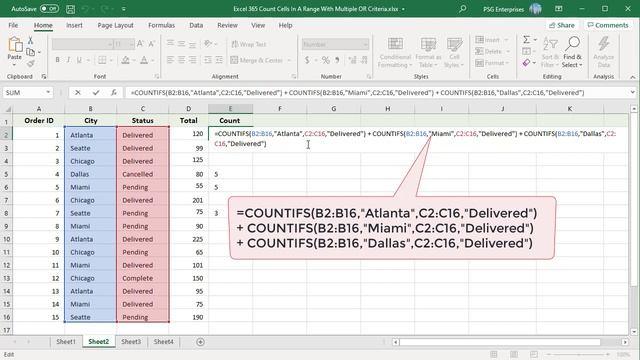
Task: Expand the formula bar chevron
Action: point(633,93)
